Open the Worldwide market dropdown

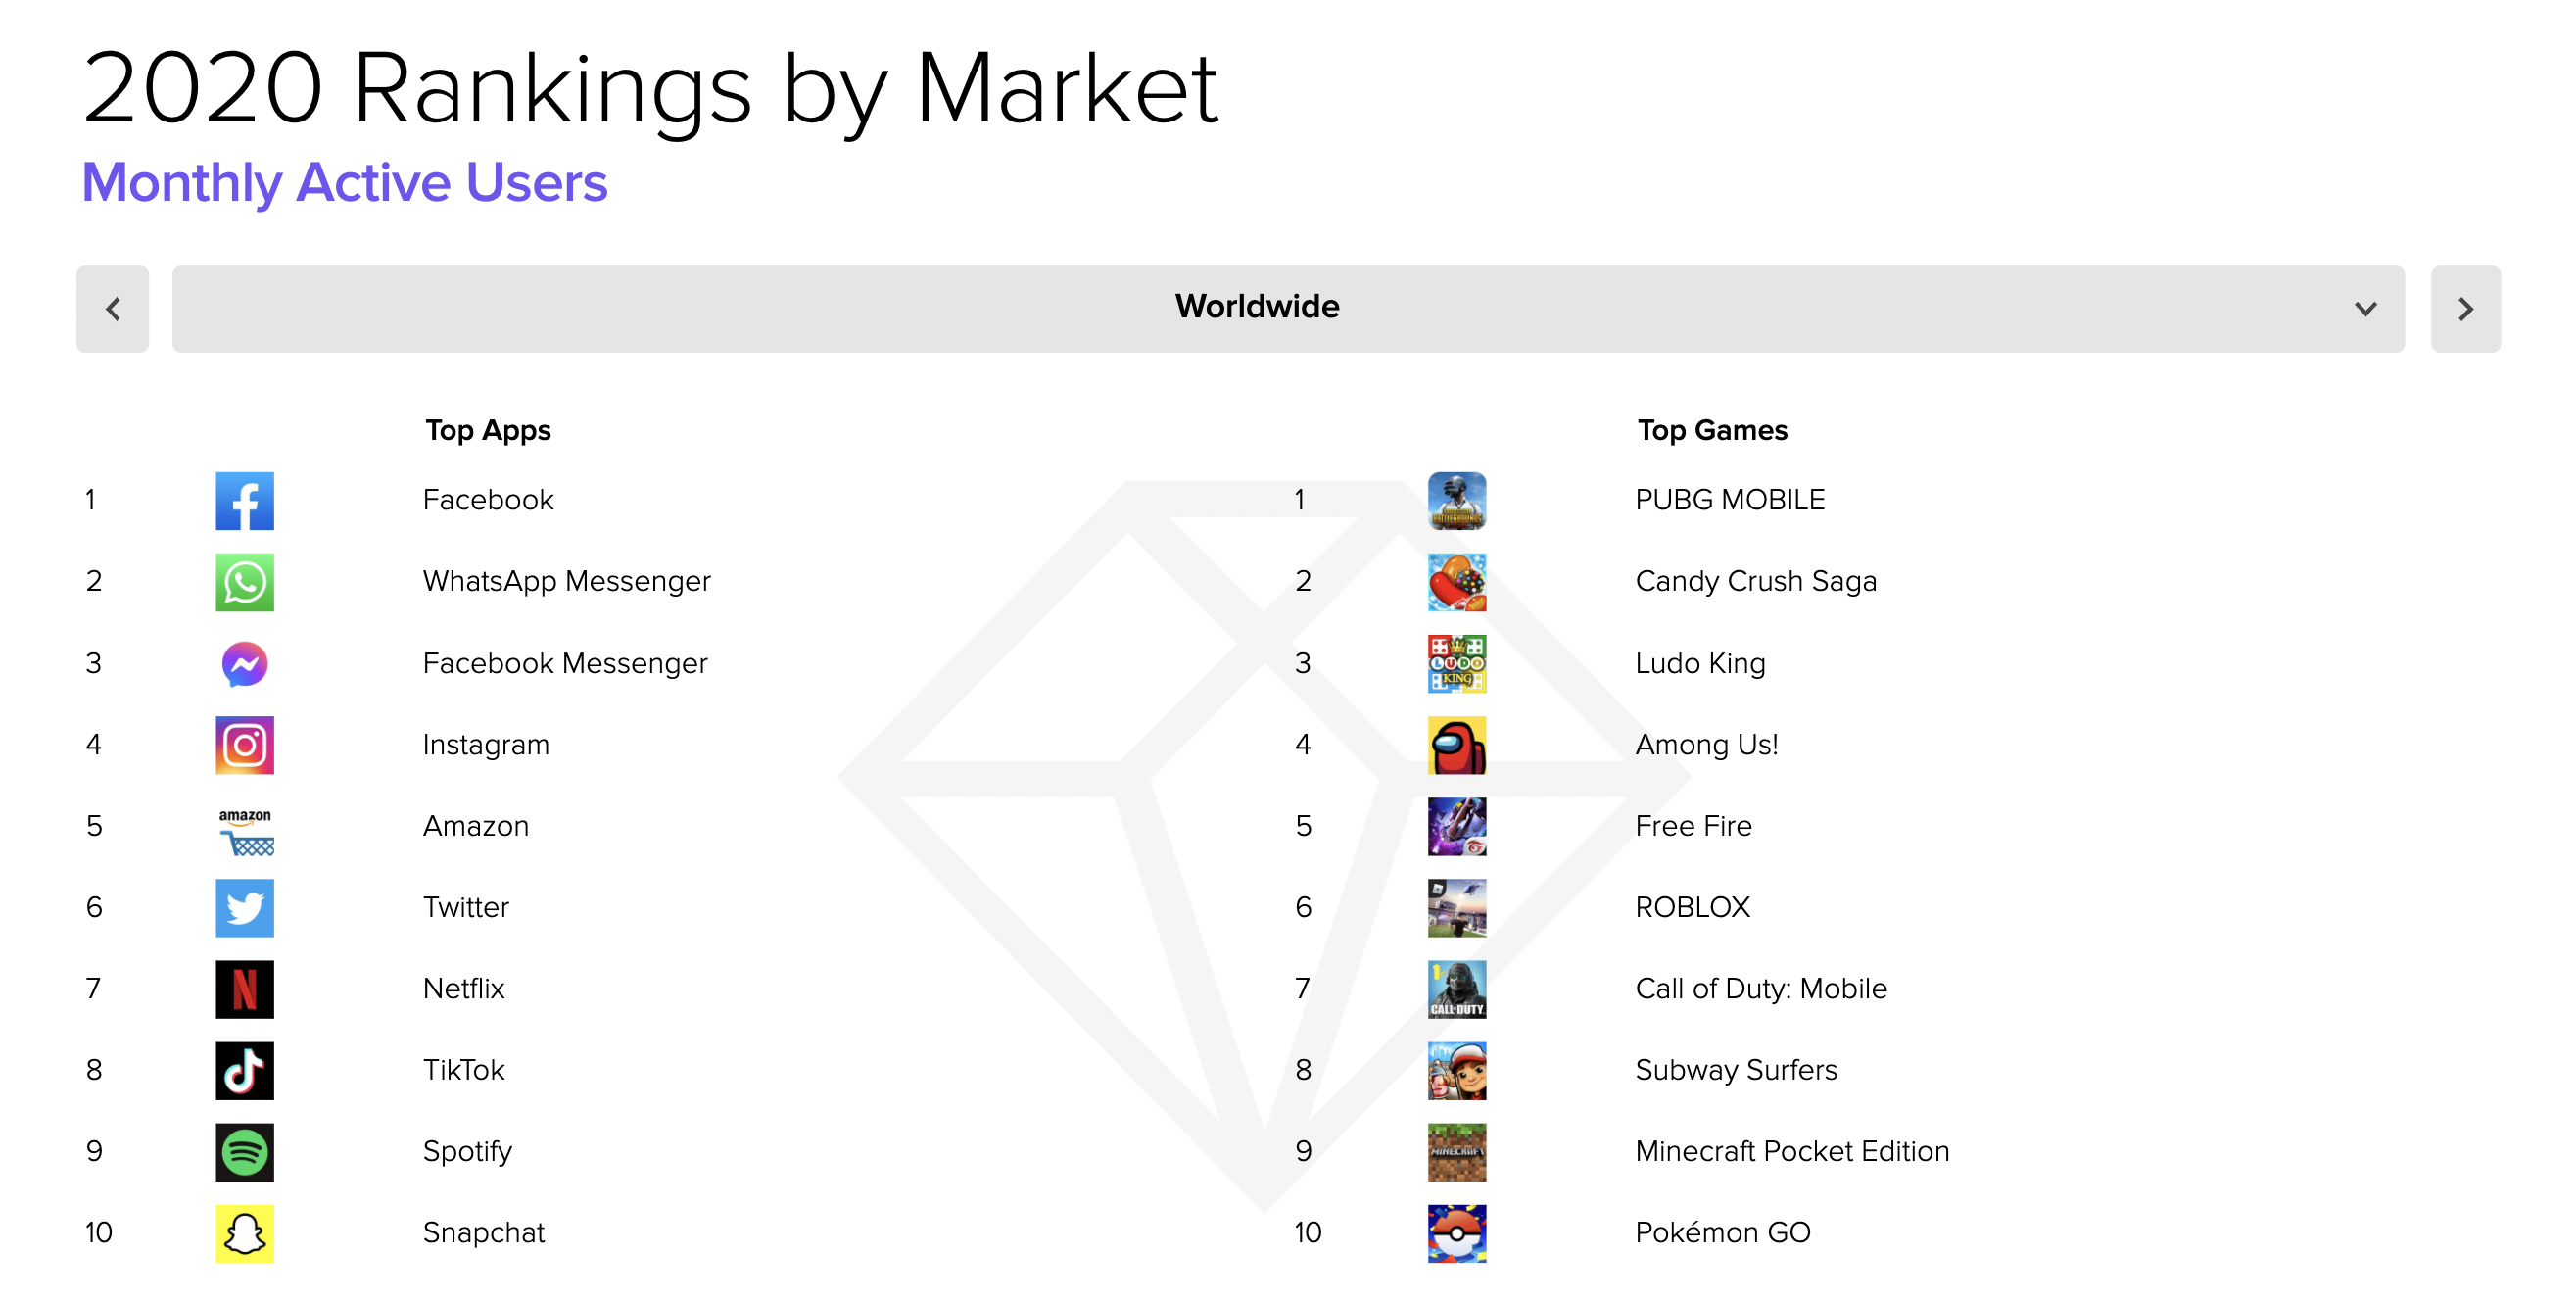pos(1287,308)
